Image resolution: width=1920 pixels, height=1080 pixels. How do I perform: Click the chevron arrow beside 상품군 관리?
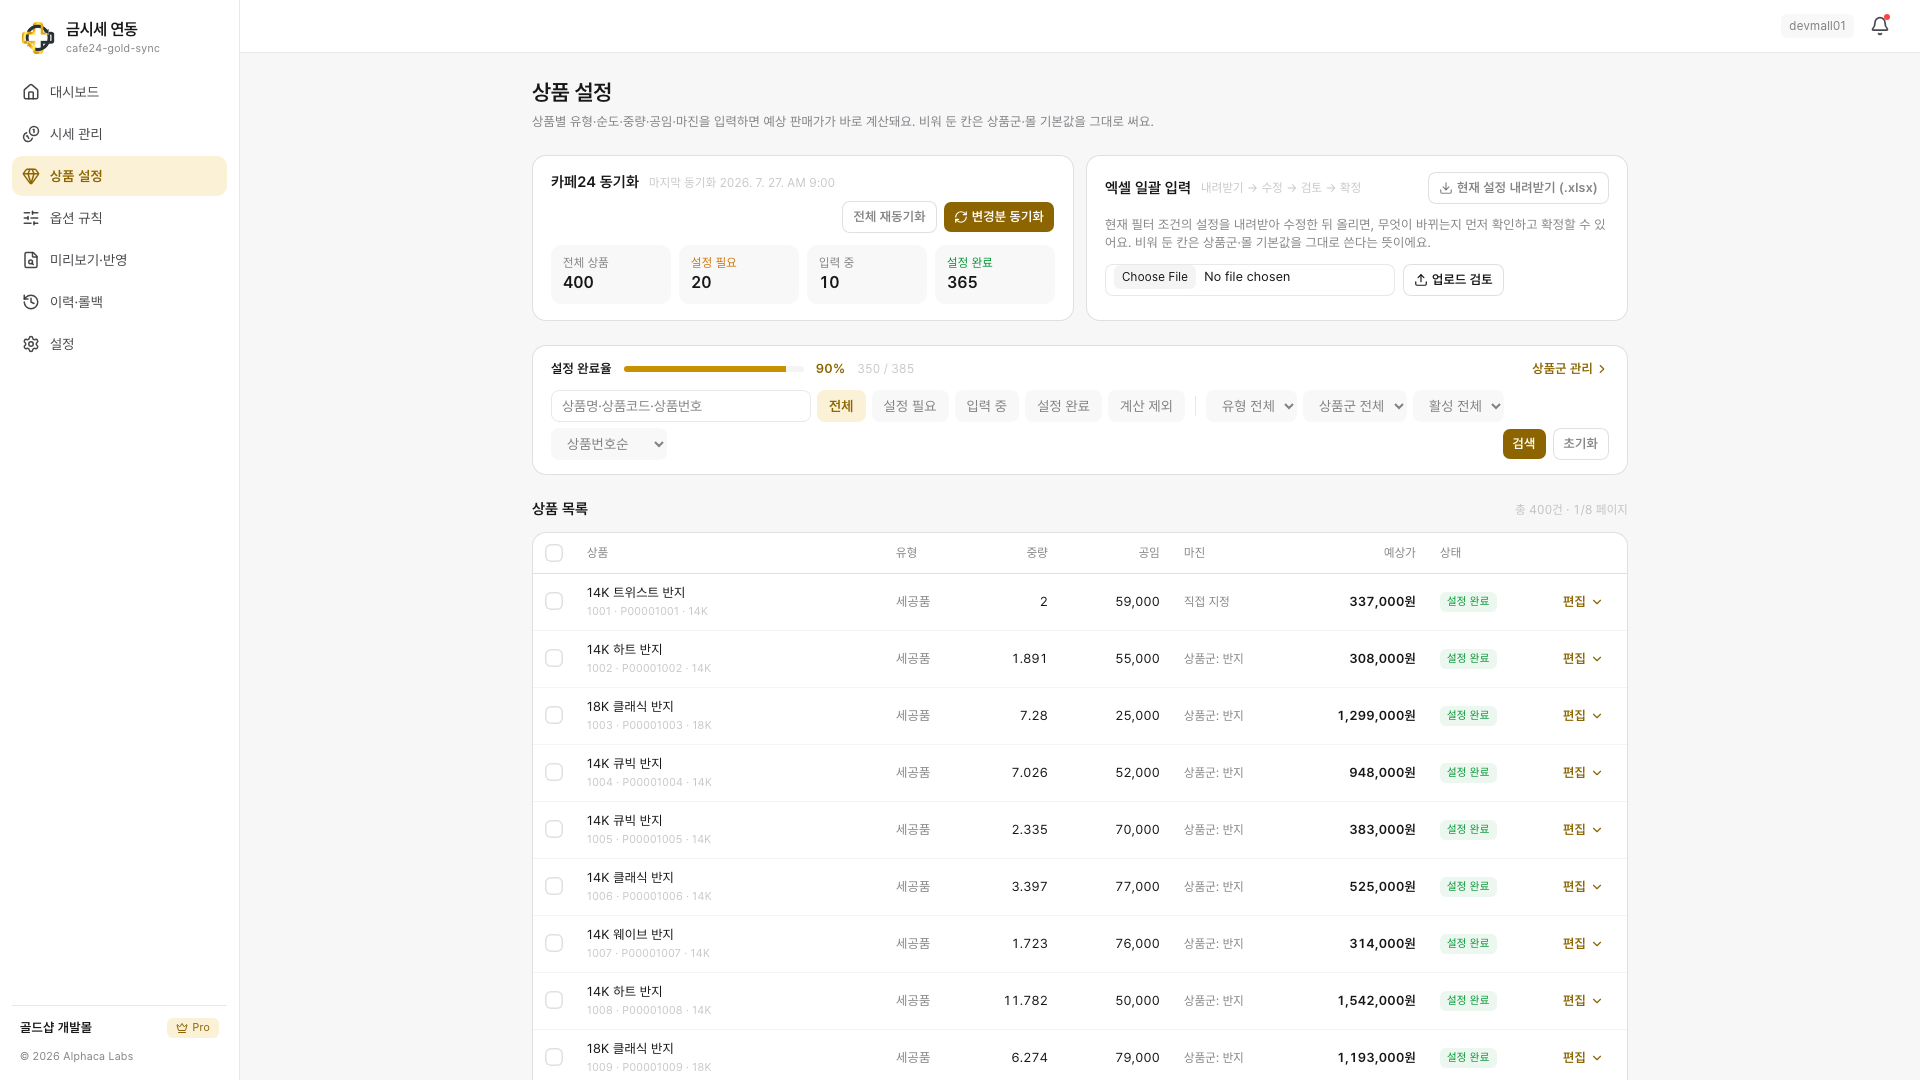click(x=1602, y=369)
